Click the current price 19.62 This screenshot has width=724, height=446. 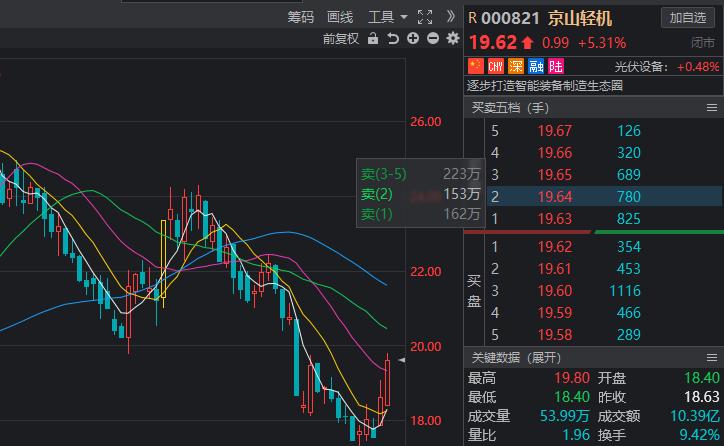tap(493, 42)
